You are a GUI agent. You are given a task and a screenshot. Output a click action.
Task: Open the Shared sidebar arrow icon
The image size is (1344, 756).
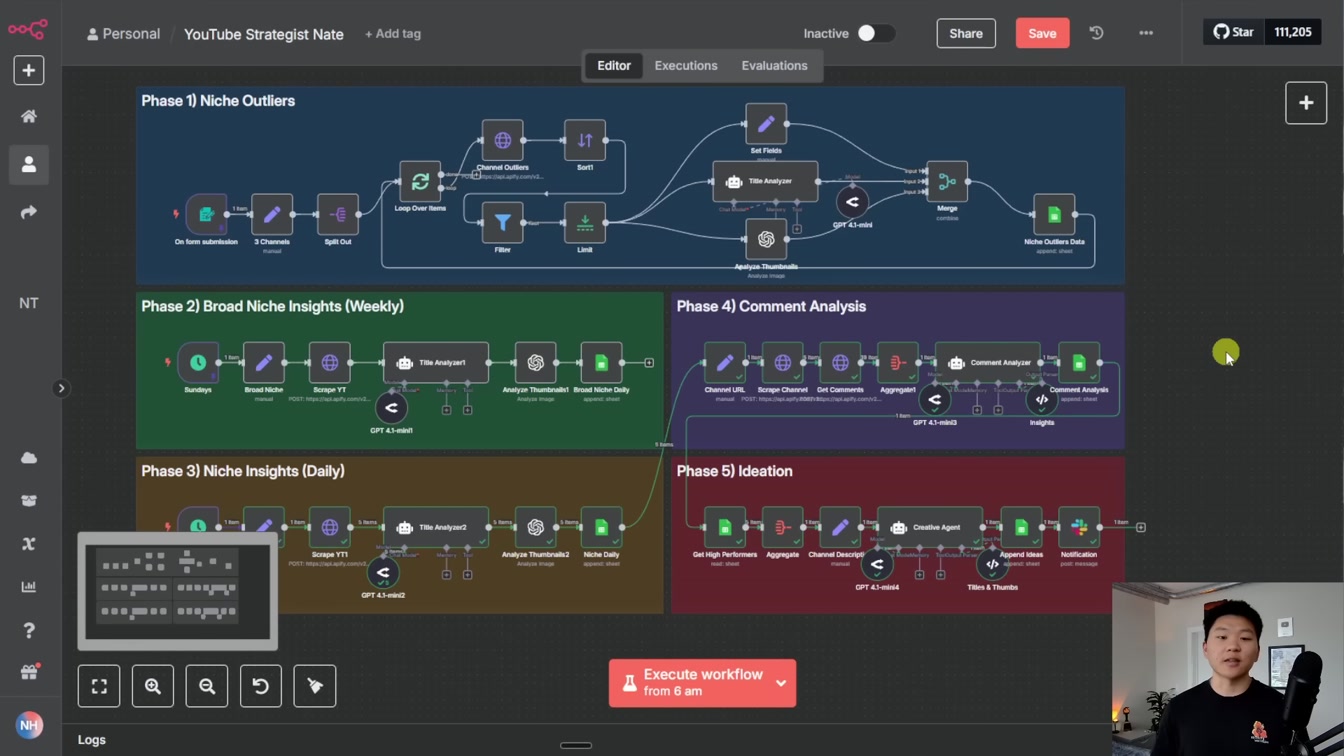coord(29,212)
